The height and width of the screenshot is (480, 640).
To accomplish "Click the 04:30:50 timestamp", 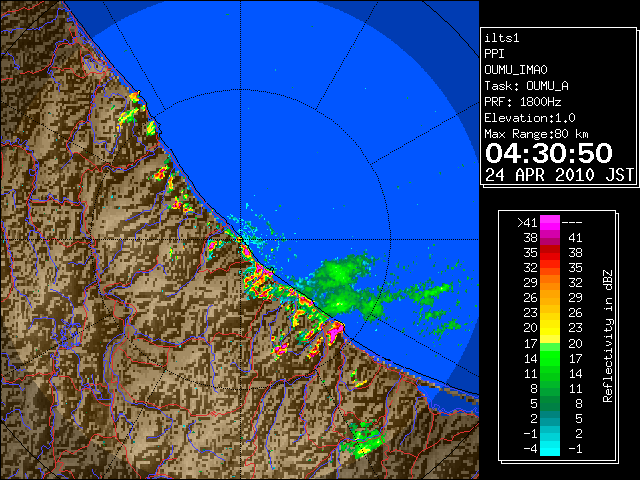I will [549, 153].
